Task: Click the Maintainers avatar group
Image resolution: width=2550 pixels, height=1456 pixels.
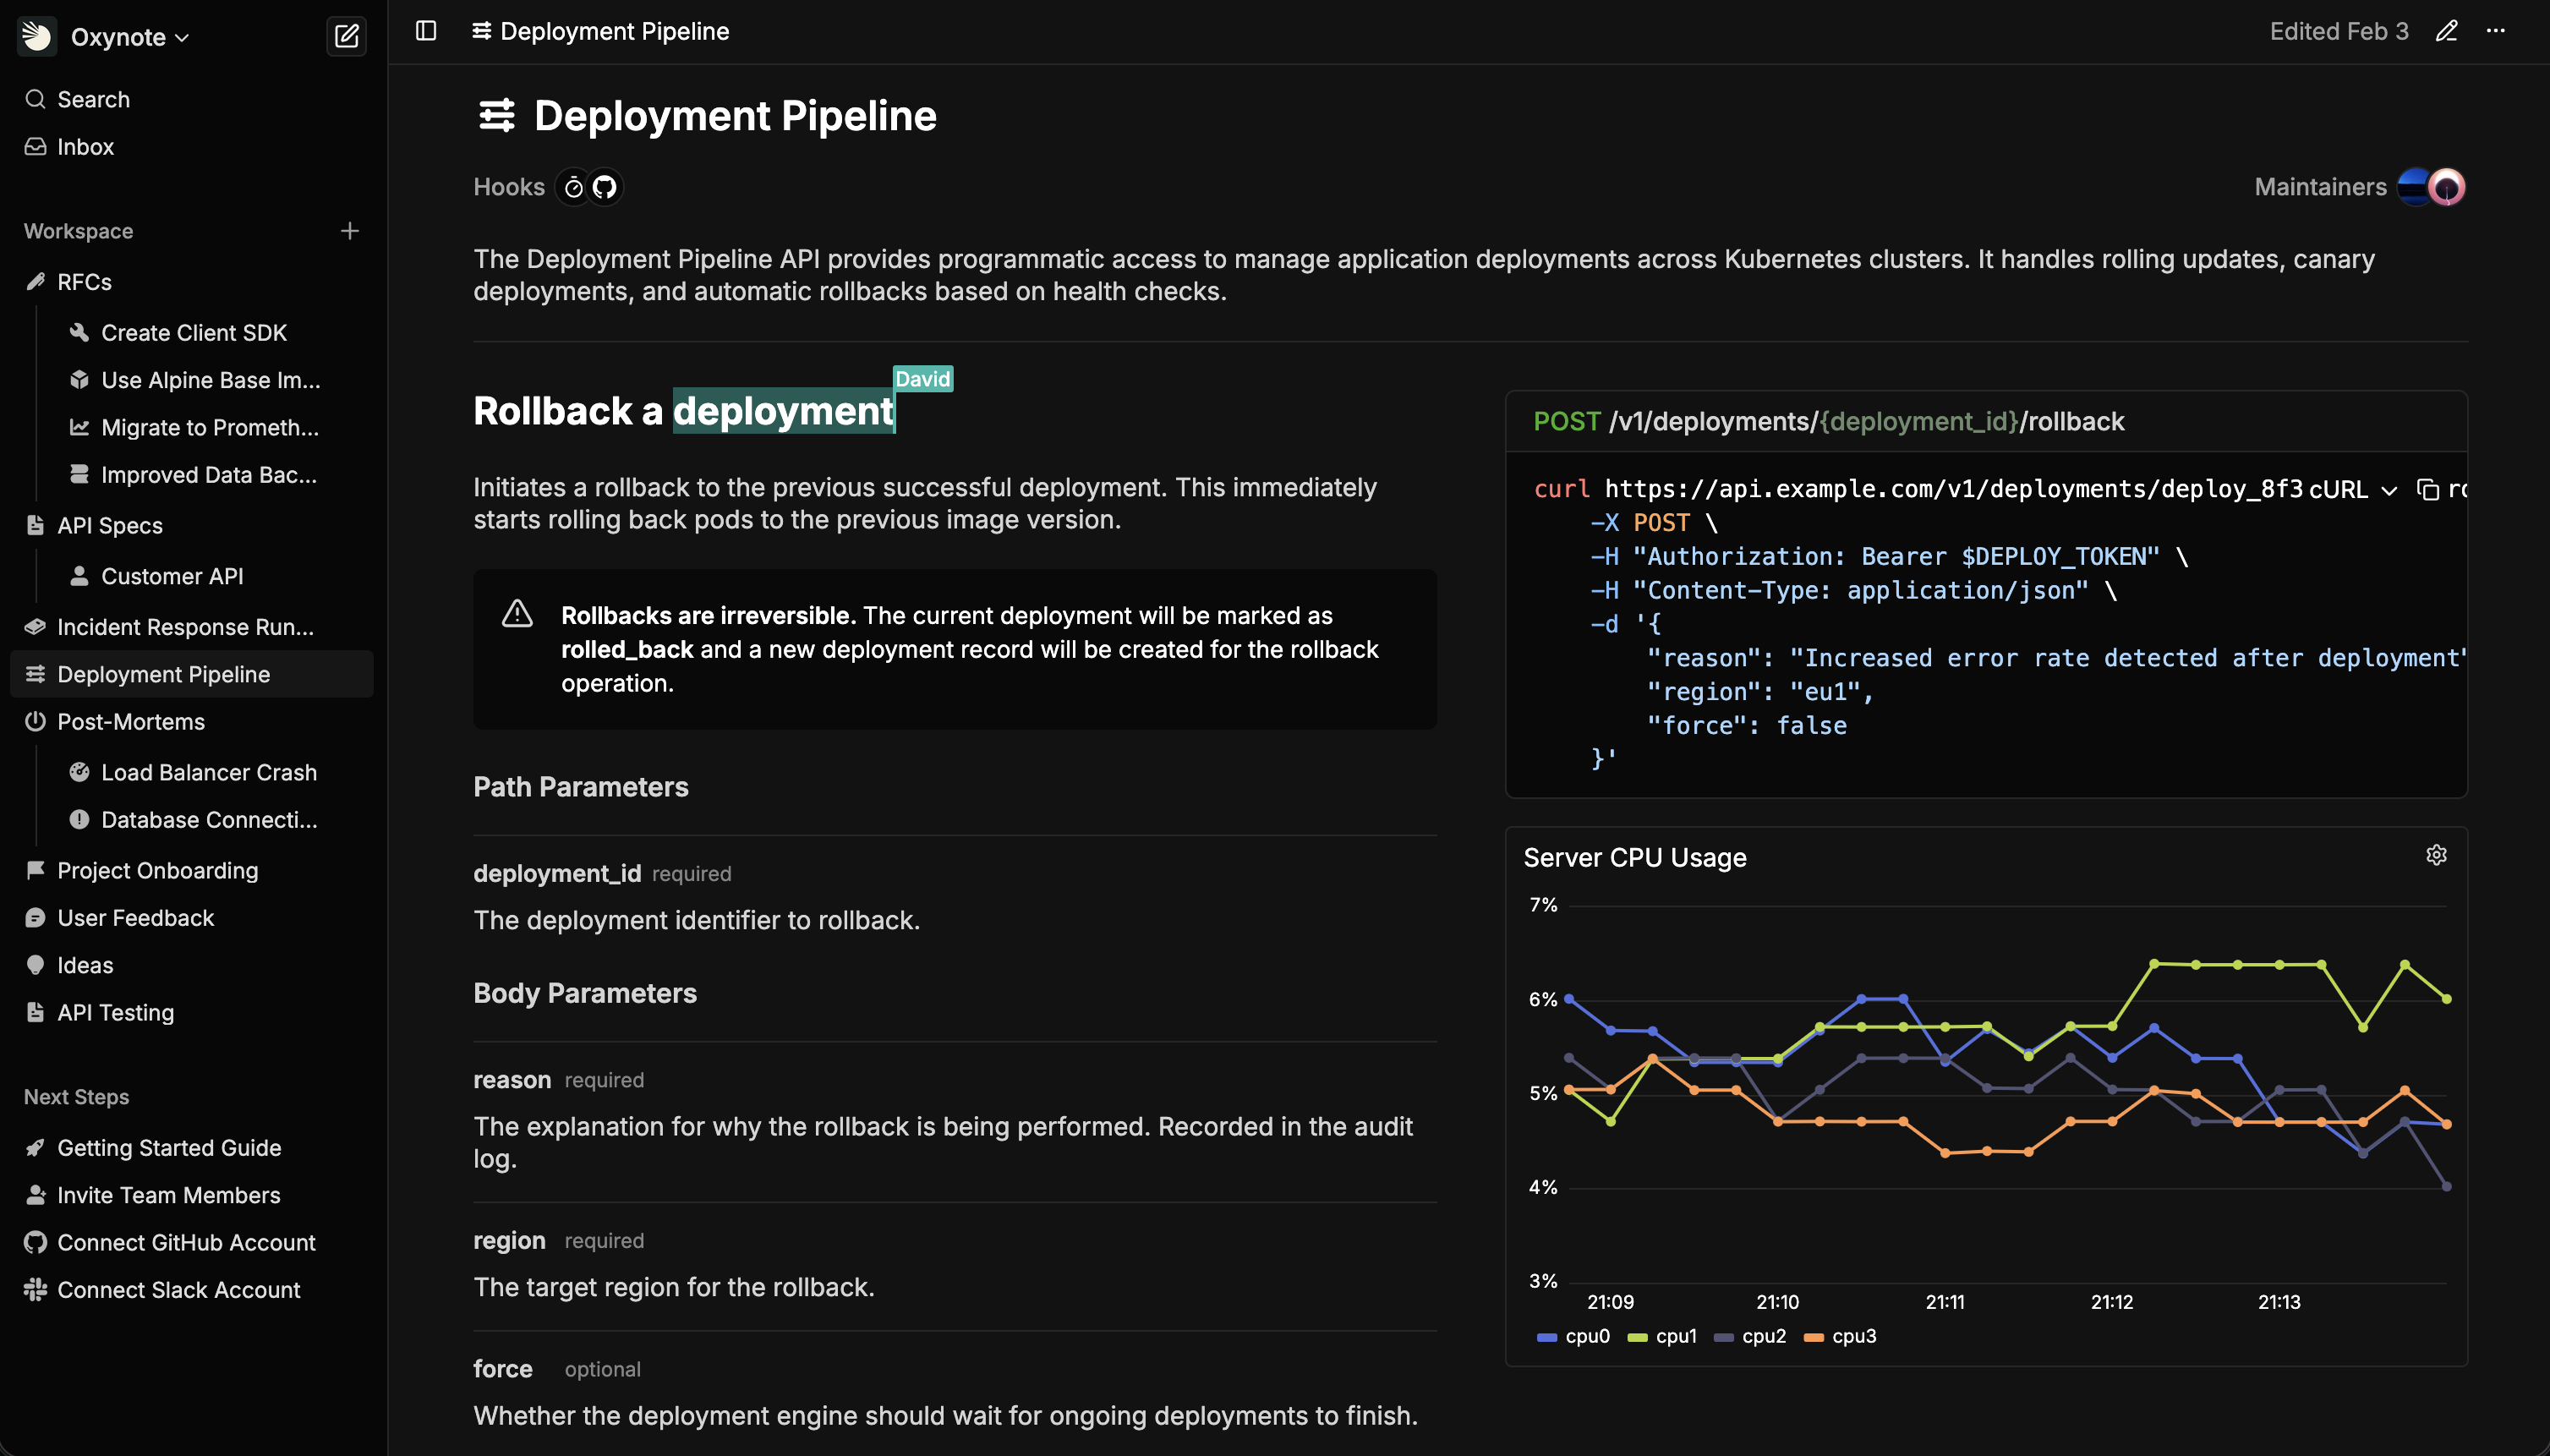Action: pos(2431,187)
